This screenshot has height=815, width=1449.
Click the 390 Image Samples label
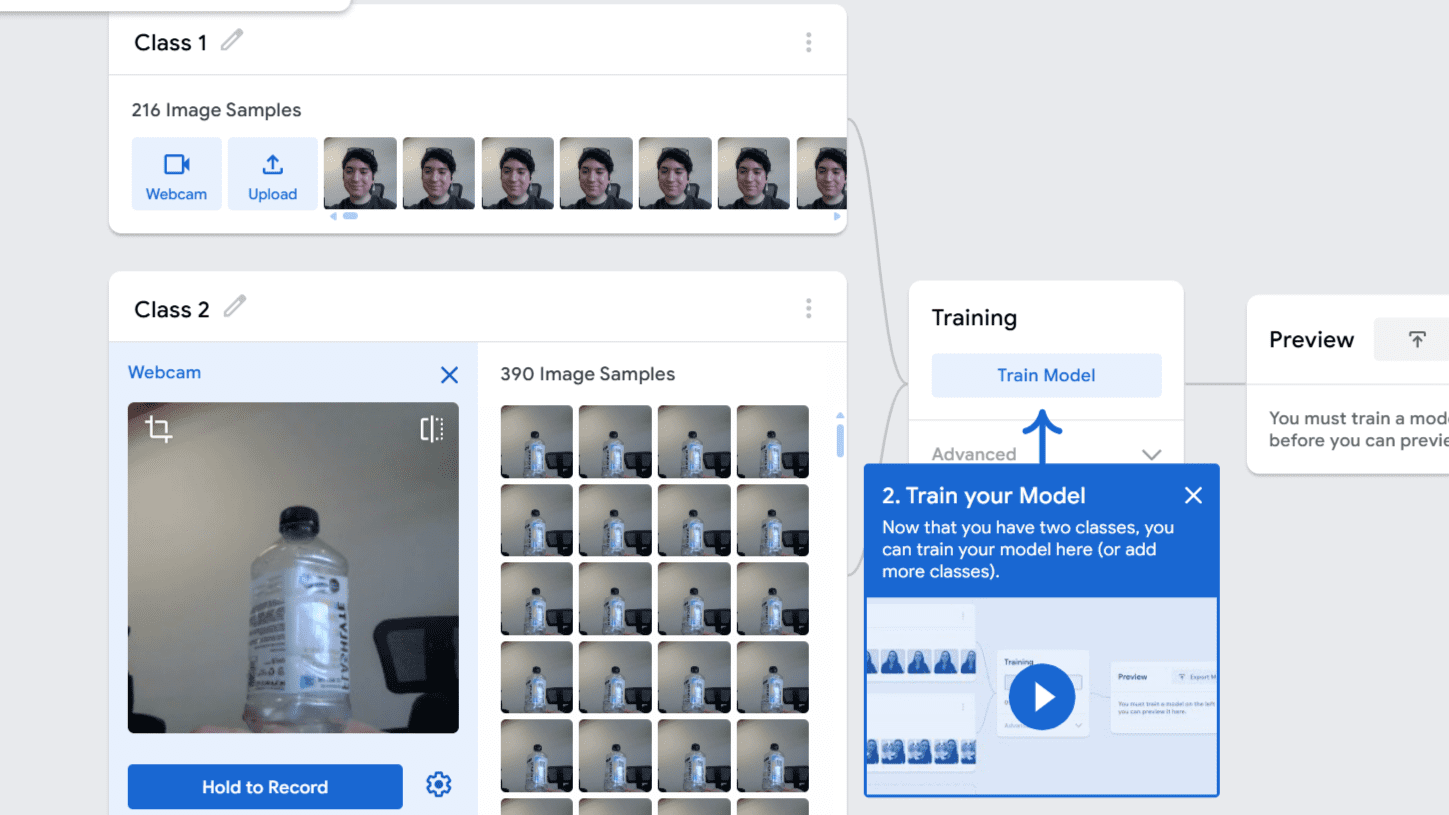tap(588, 374)
